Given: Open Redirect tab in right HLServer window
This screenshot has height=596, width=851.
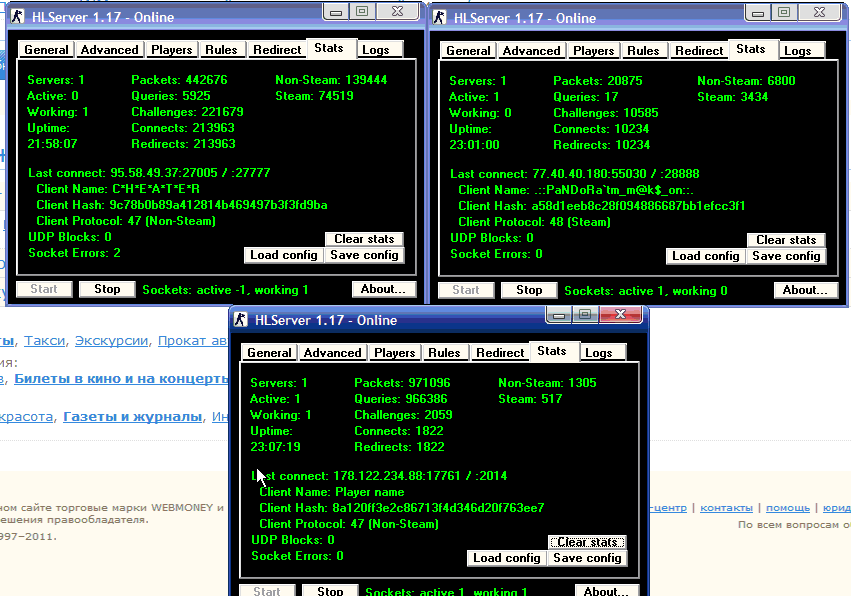Looking at the screenshot, I should coord(699,51).
